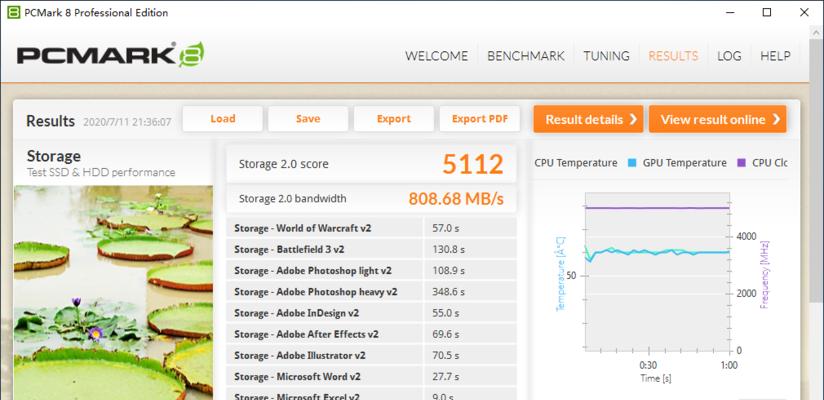Select the Microsoft Word v2 row
The image size is (824, 400).
point(371,376)
